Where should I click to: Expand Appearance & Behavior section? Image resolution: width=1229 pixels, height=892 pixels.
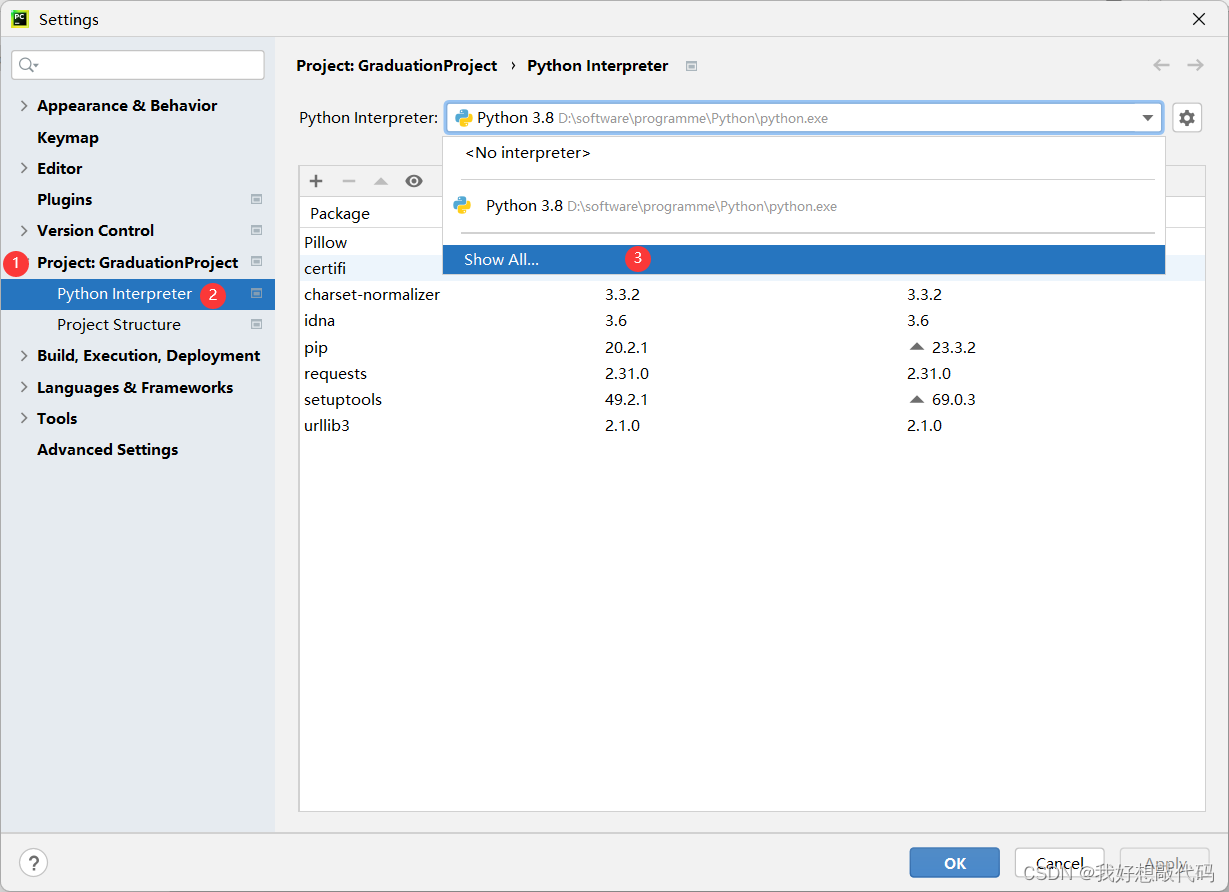(24, 105)
